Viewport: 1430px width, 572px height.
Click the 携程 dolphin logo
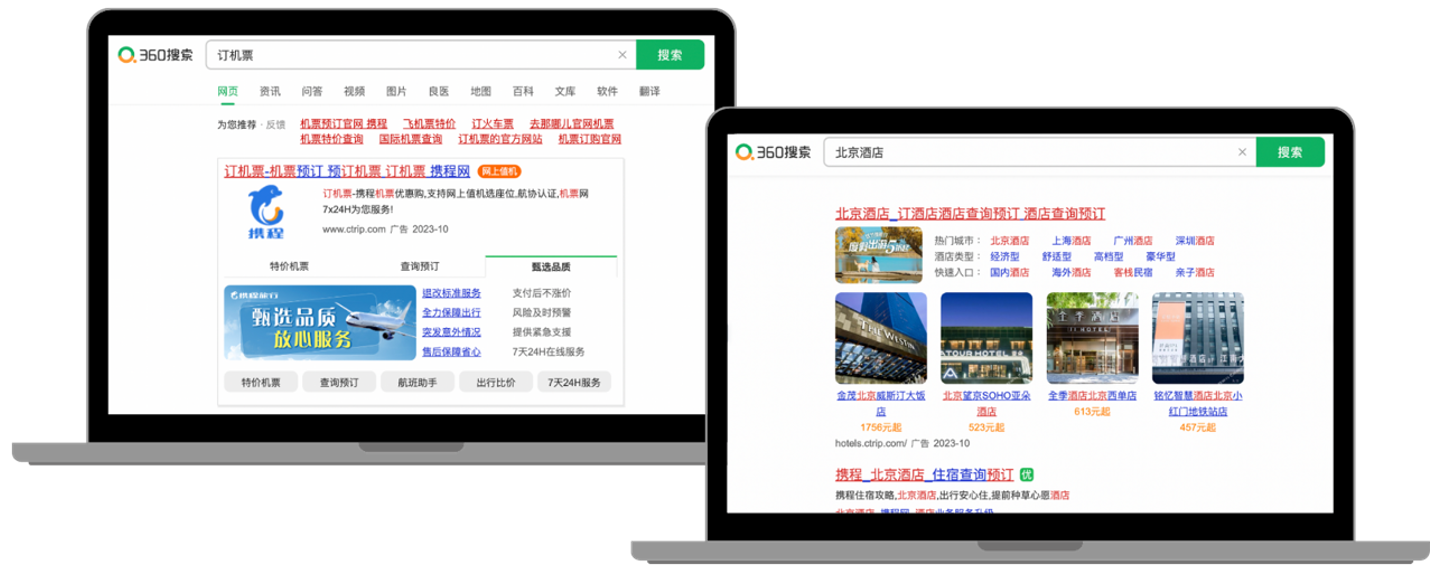pos(266,213)
